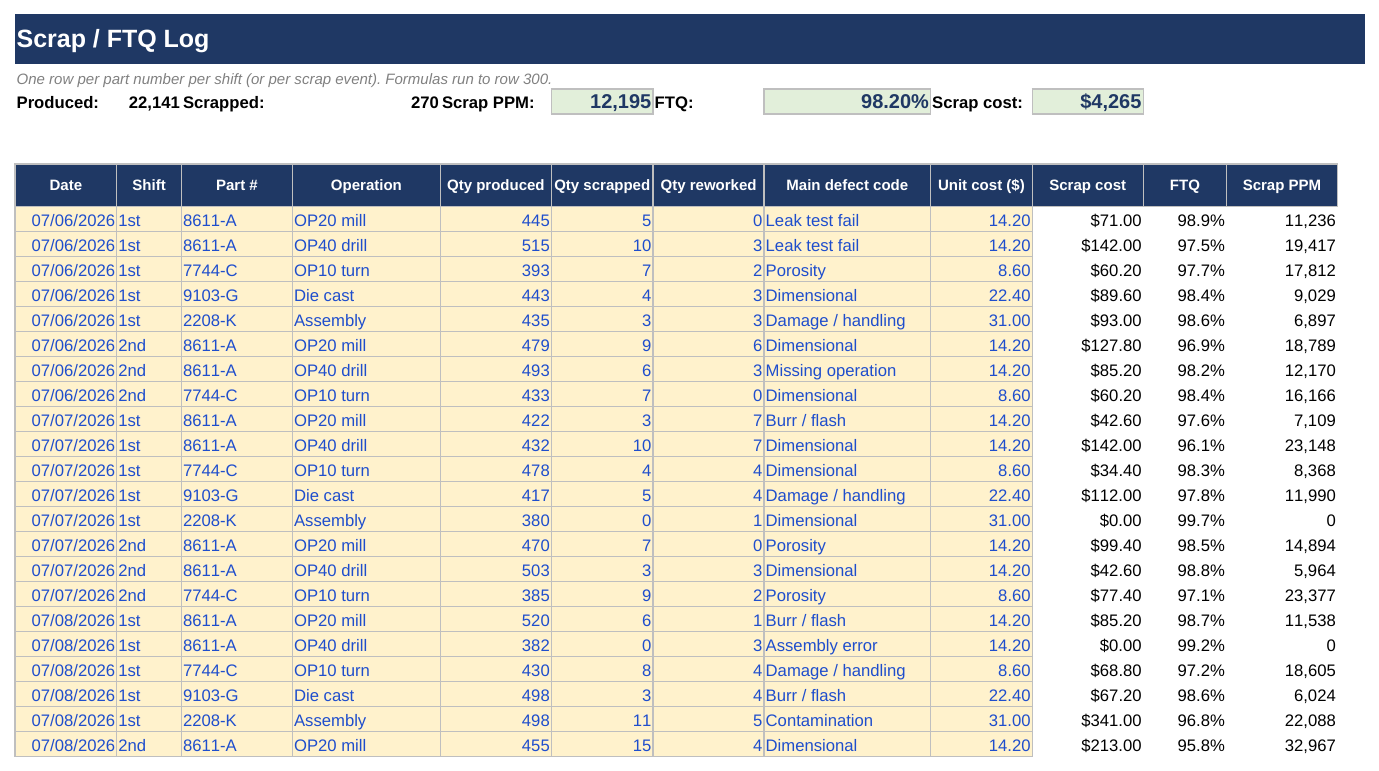Click qty produced value 393
Image resolution: width=1379 pixels, height=771 pixels.
[496, 270]
